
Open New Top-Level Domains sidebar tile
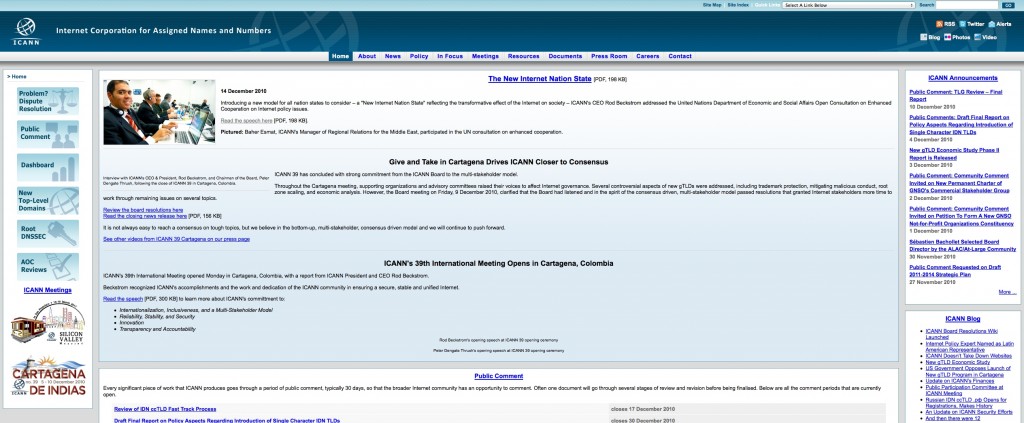tap(48, 200)
